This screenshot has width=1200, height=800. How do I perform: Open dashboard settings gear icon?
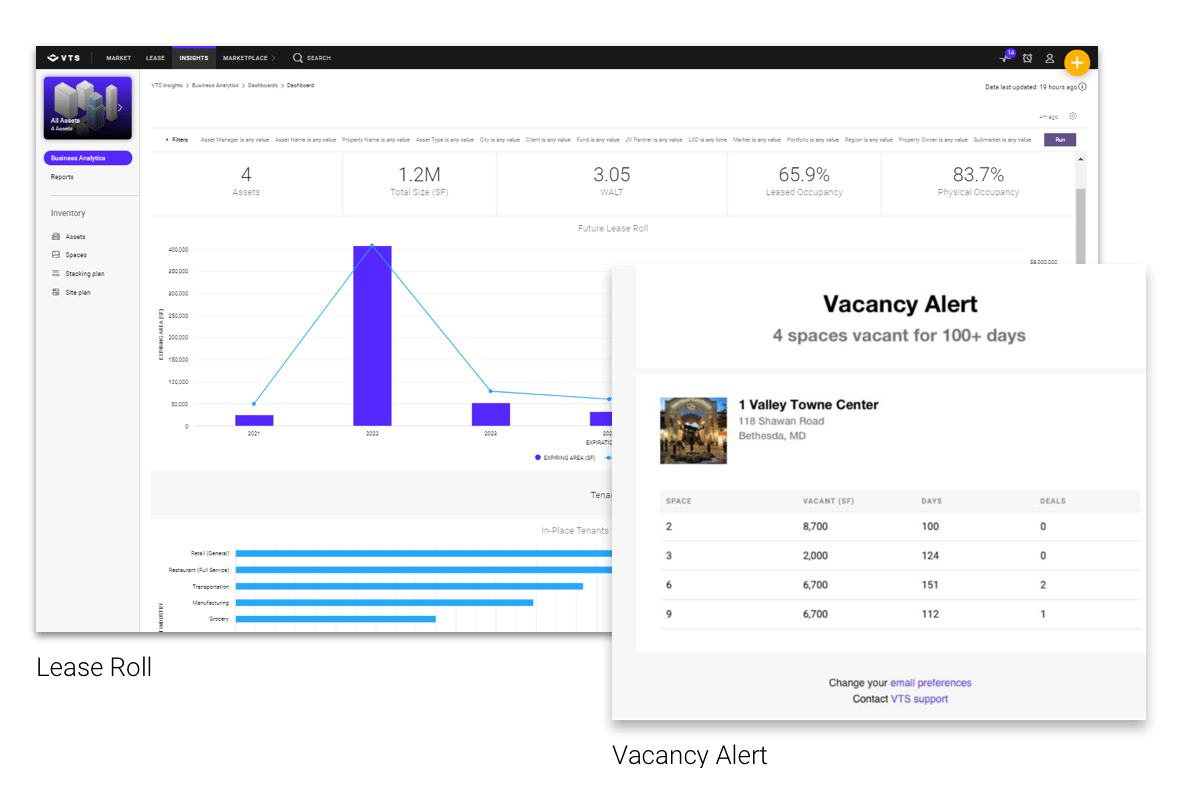point(1073,116)
